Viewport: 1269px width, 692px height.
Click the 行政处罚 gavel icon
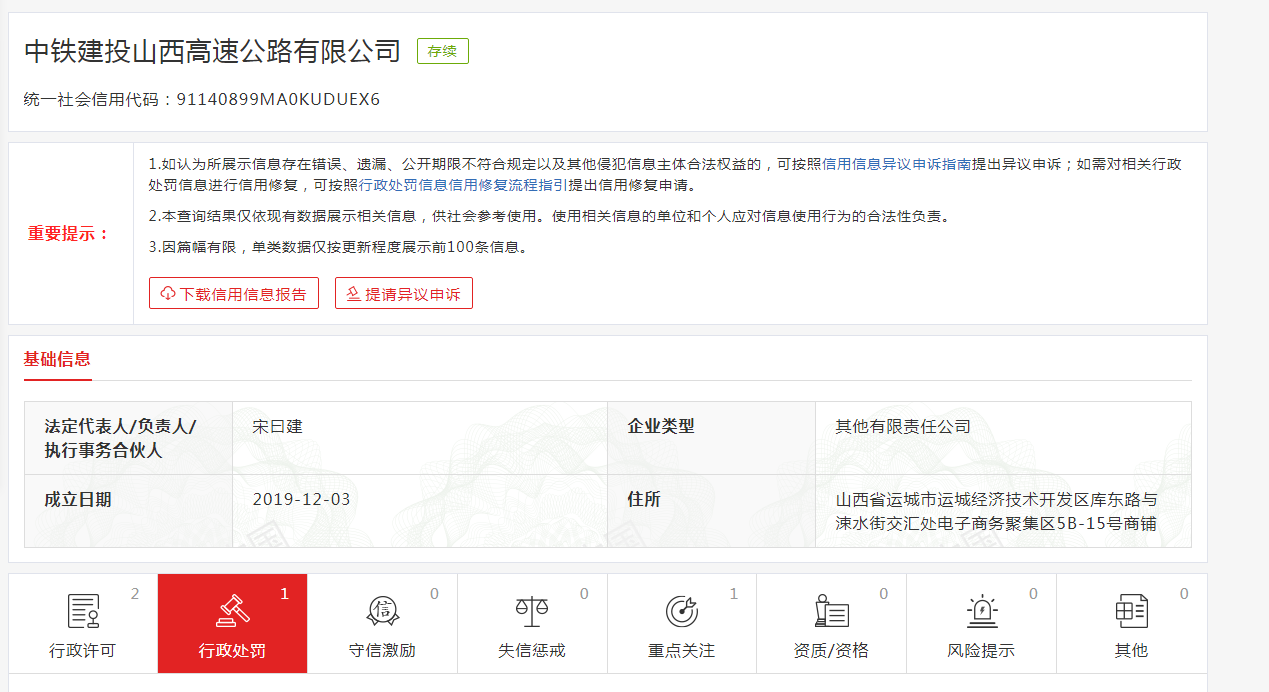233,610
